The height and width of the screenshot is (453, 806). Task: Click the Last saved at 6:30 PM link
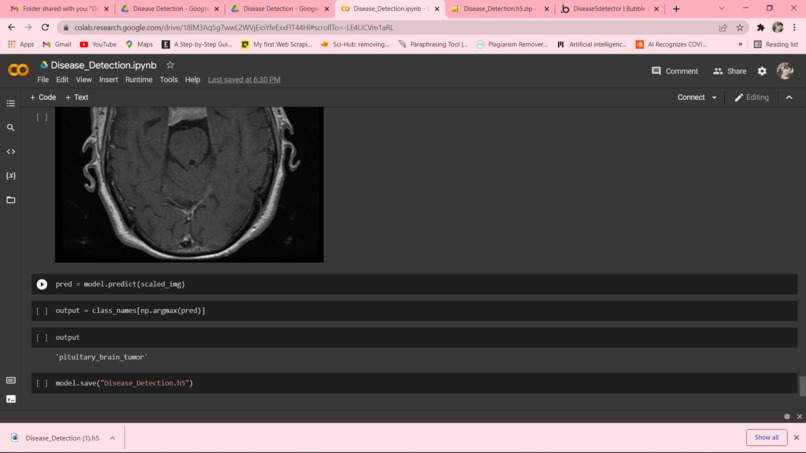(x=244, y=80)
